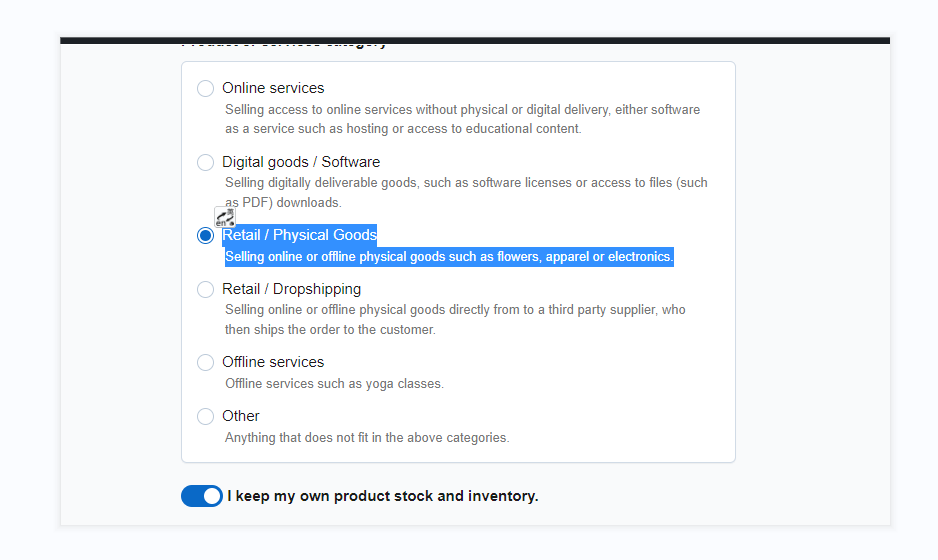Image resolution: width=938 pixels, height=560 pixels.
Task: Choose the Digital goods / Software radio button
Action: click(x=205, y=162)
